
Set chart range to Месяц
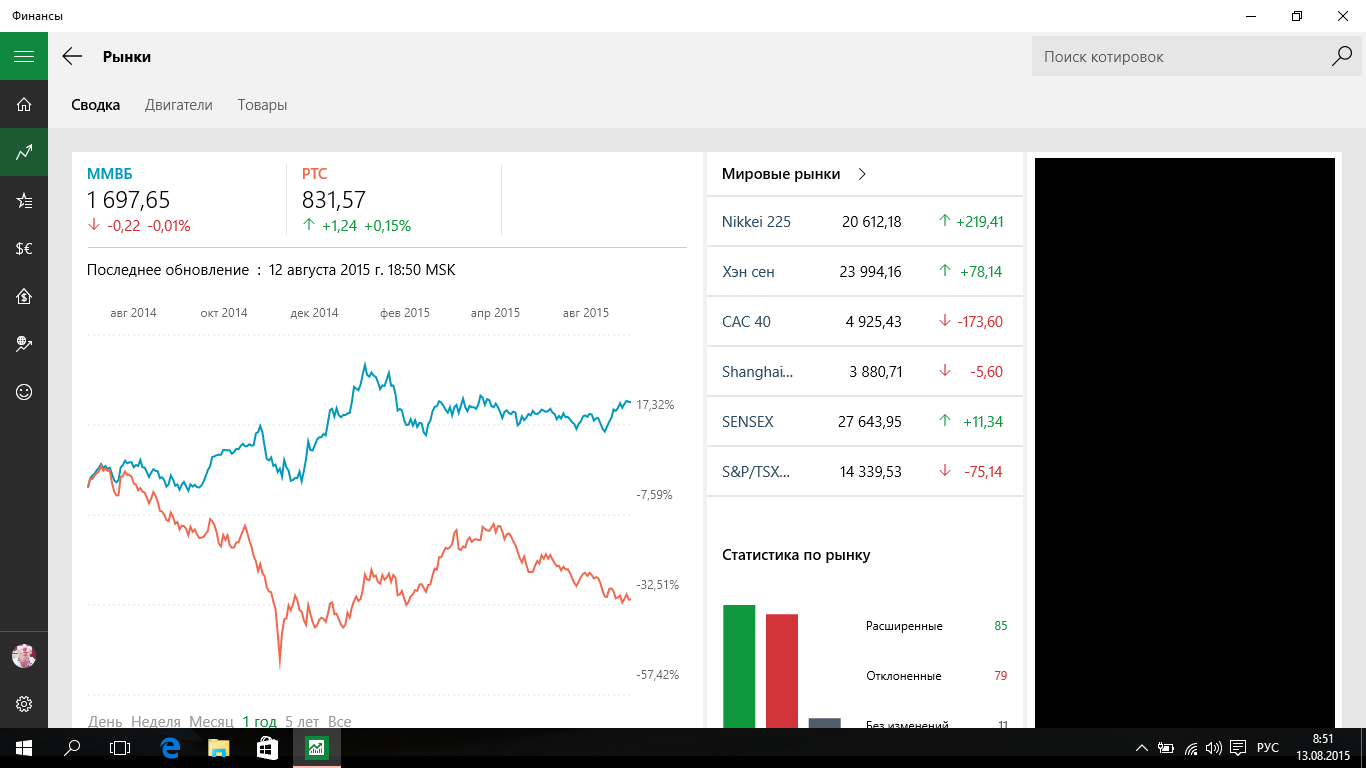pos(211,721)
